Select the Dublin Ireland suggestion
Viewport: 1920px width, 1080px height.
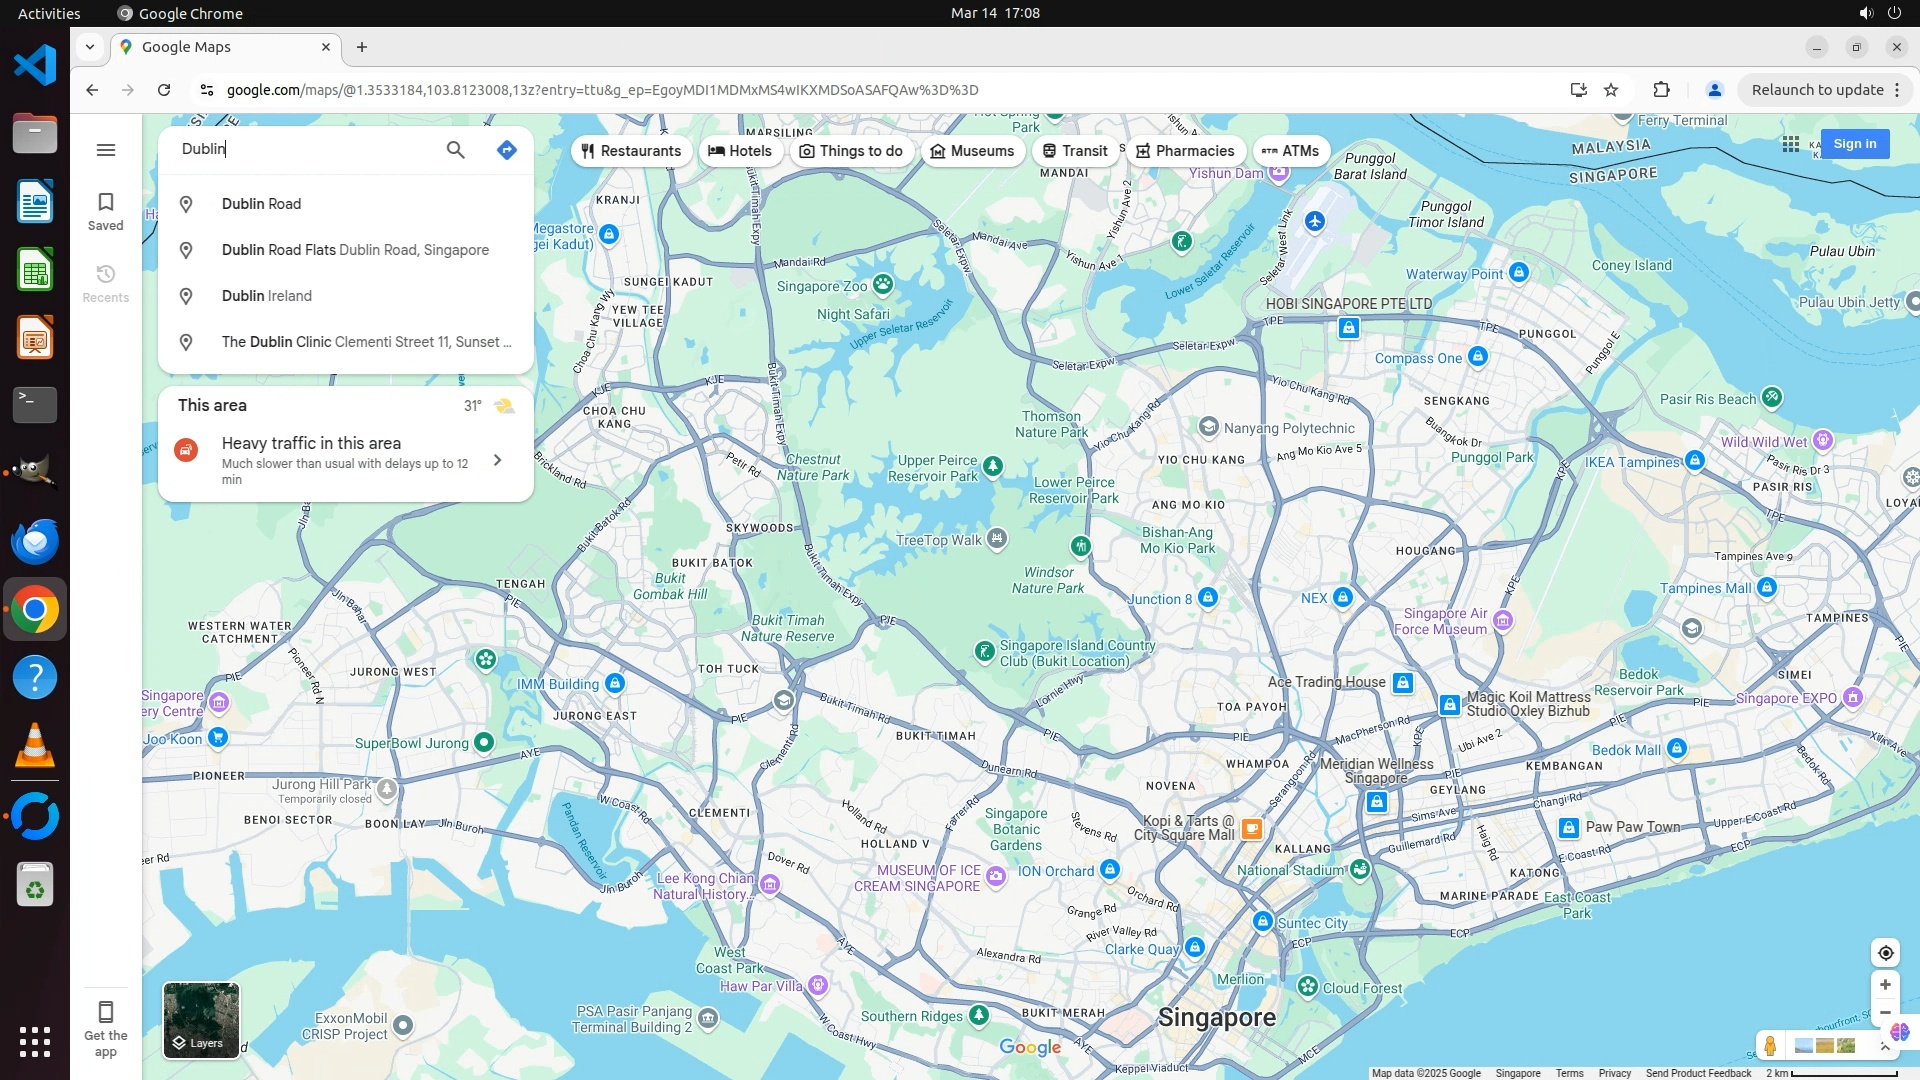coord(267,296)
